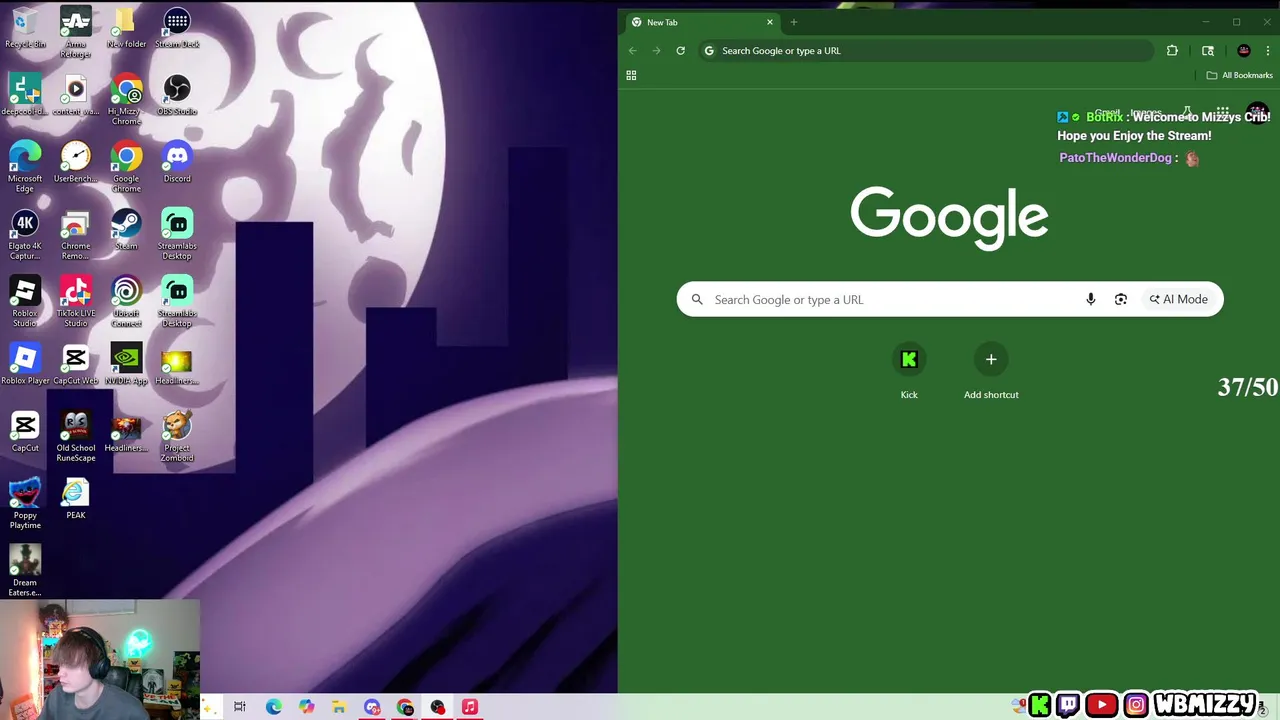Open Microsoft Edge from the taskbar
Image resolution: width=1280 pixels, height=720 pixels.
pos(273,707)
